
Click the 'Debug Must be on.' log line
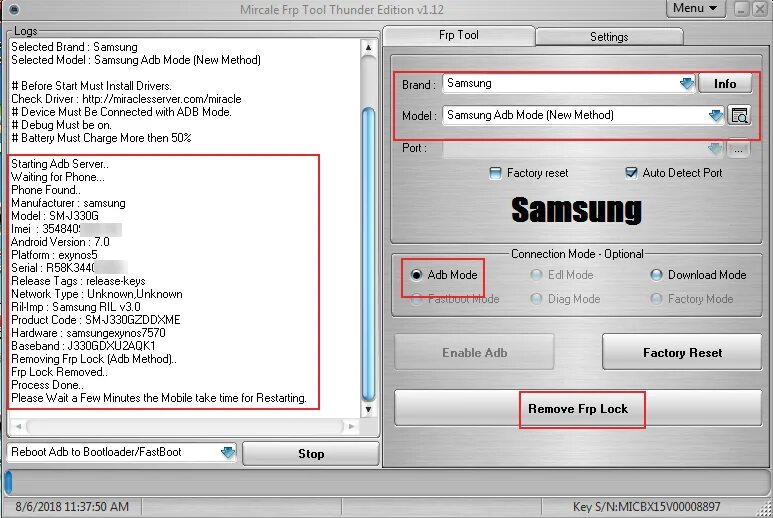coord(62,125)
